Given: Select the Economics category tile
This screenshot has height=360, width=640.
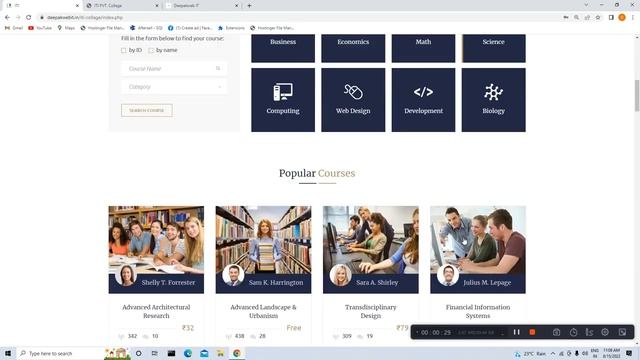Looking at the screenshot, I should (353, 48).
